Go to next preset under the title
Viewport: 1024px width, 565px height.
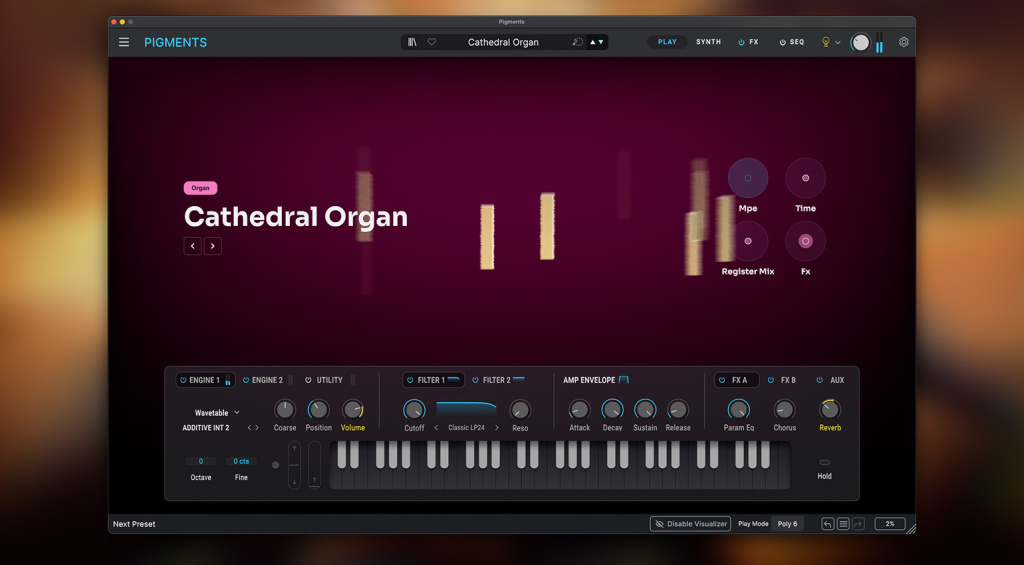pyautogui.click(x=213, y=246)
